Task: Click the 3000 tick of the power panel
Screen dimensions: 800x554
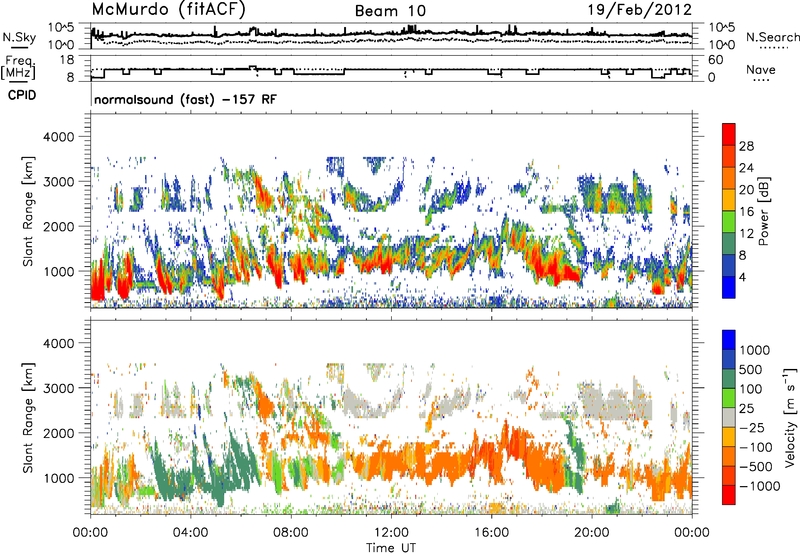Action: tap(58, 182)
